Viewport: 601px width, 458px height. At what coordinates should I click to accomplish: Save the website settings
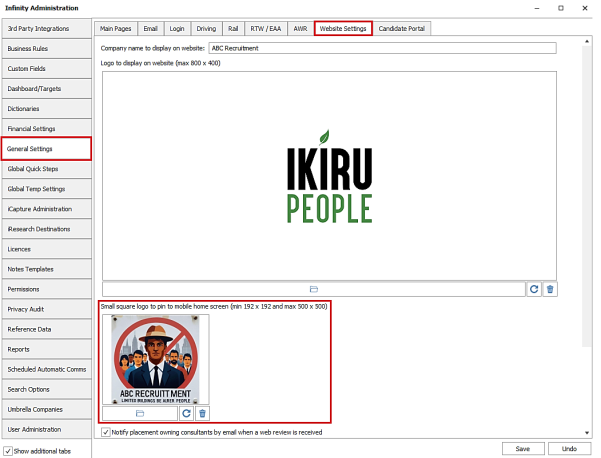pyautogui.click(x=523, y=448)
